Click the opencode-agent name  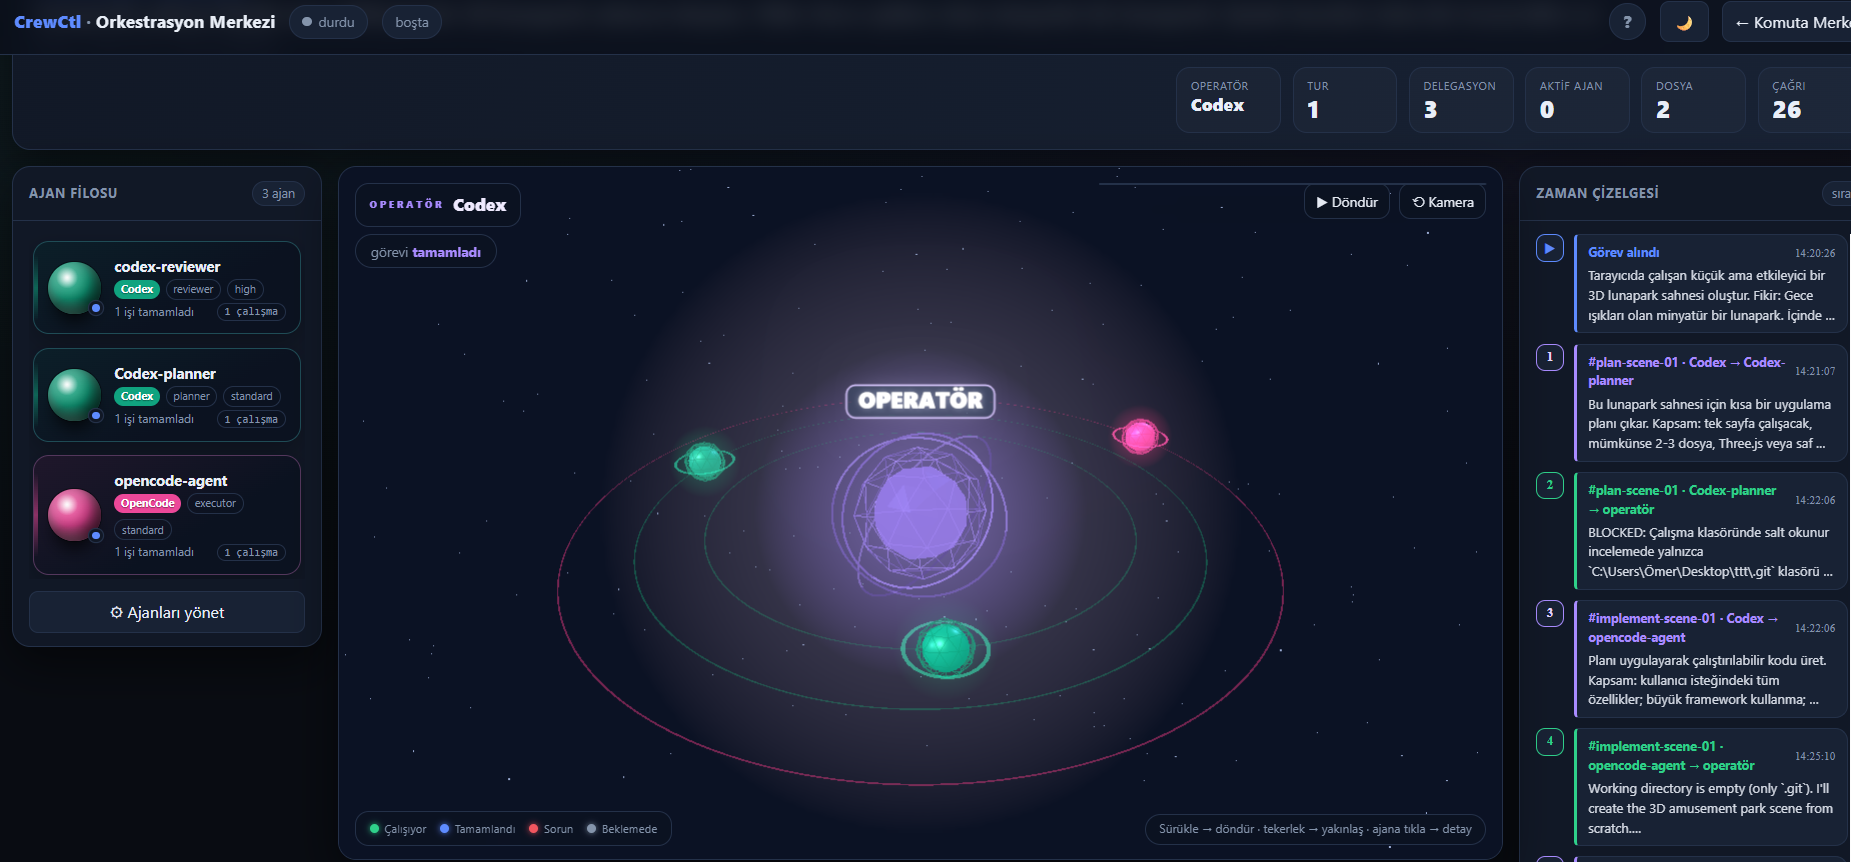tap(171, 481)
